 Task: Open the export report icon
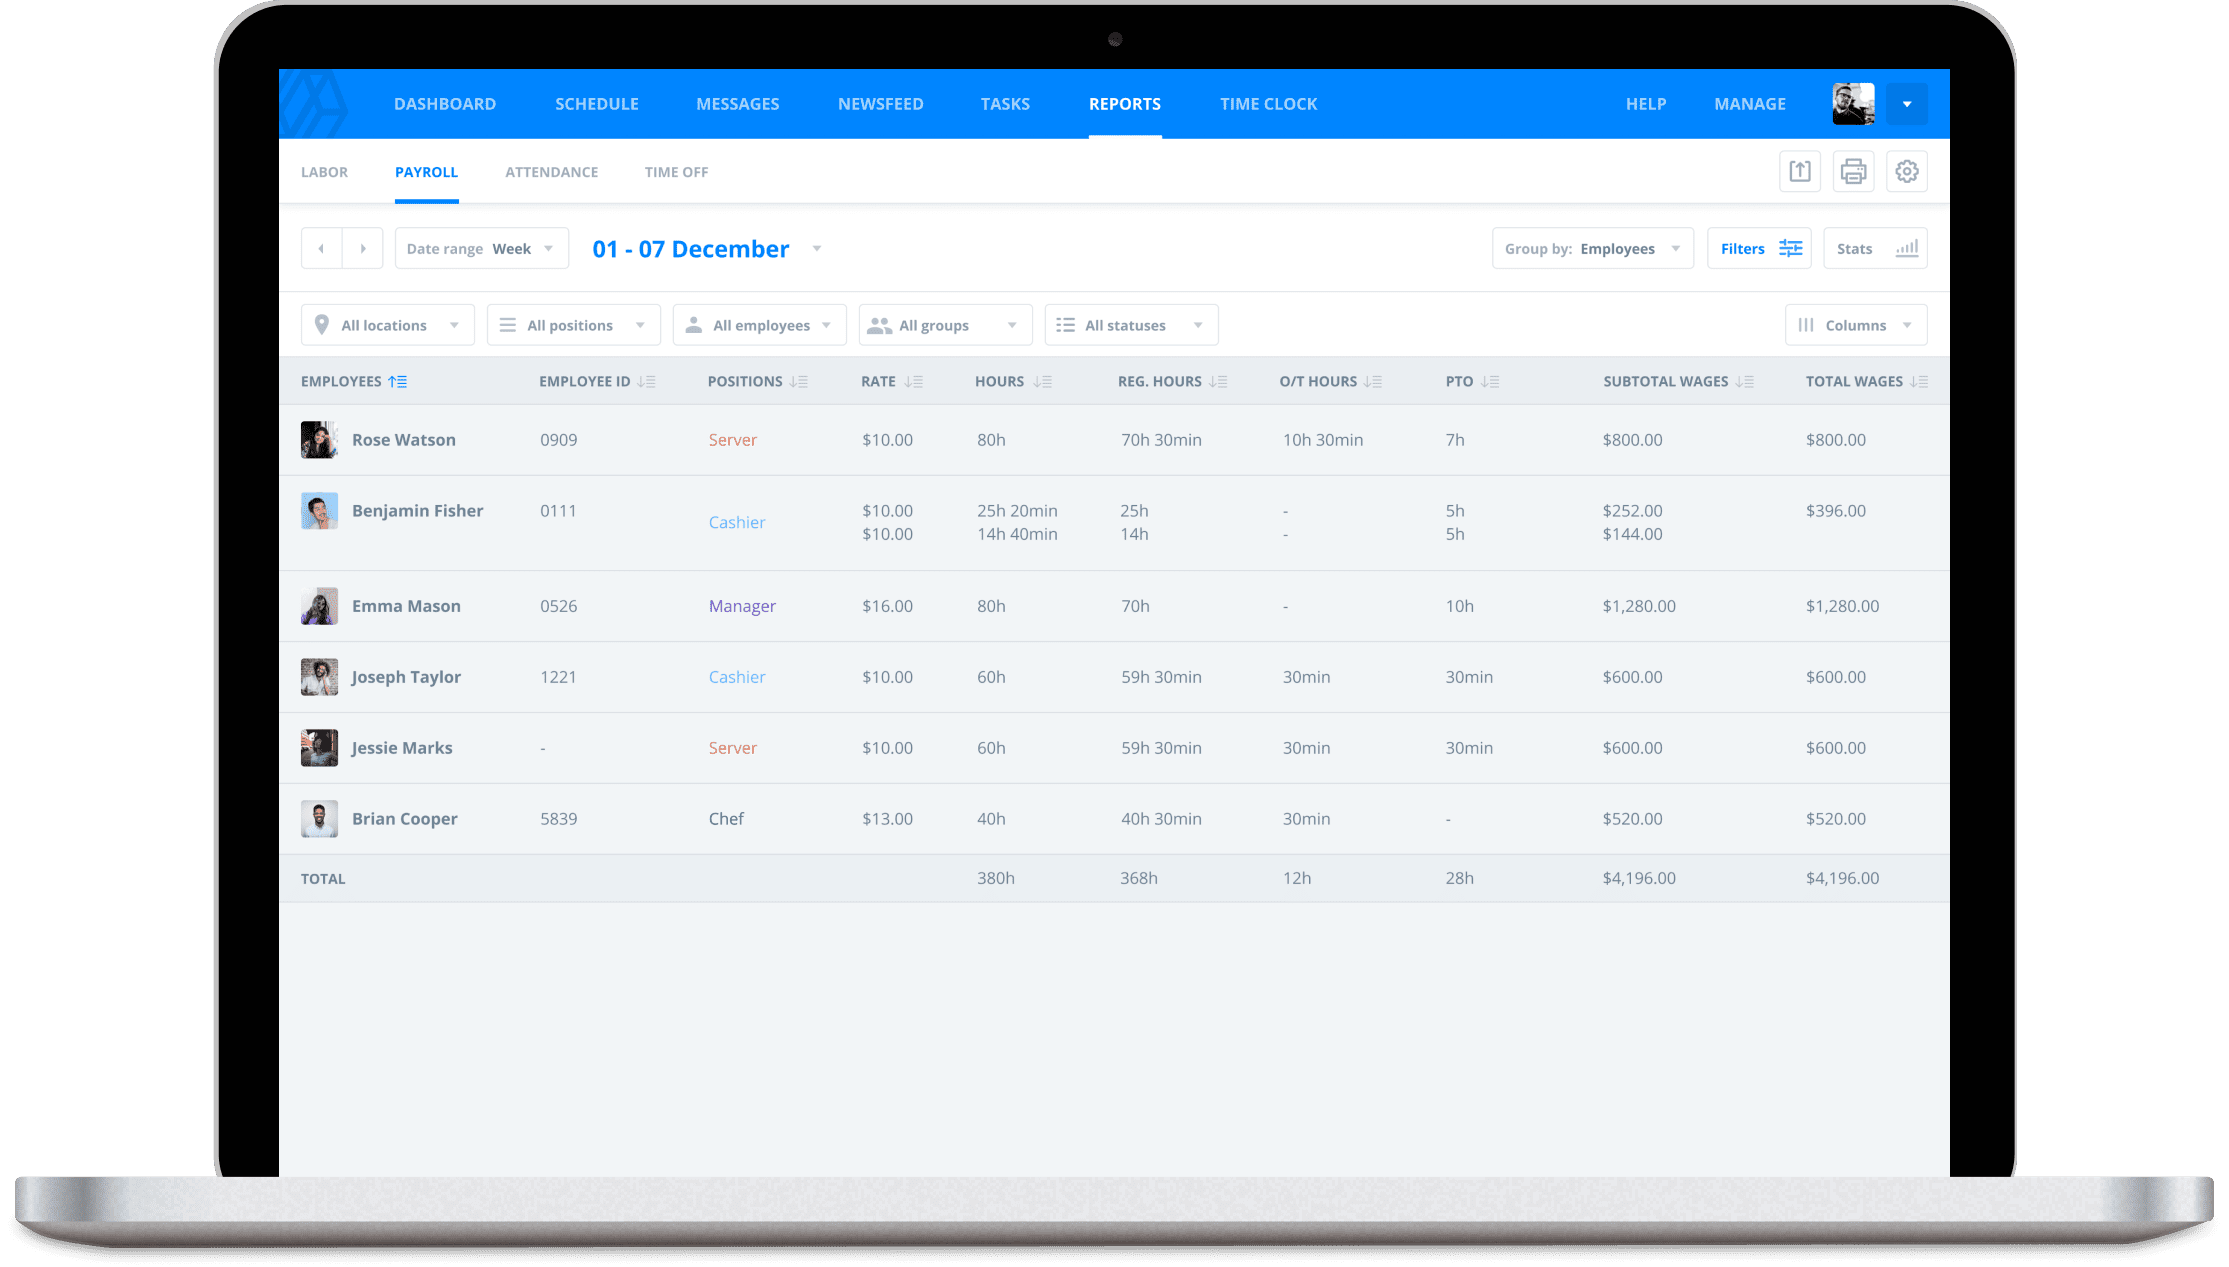tap(1799, 171)
